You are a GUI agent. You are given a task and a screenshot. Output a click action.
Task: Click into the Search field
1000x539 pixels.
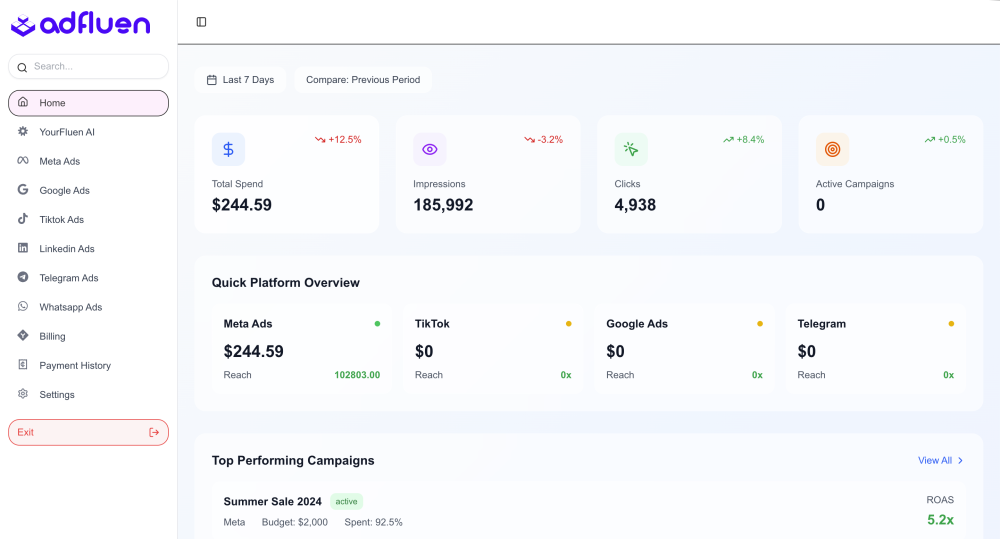pos(95,66)
